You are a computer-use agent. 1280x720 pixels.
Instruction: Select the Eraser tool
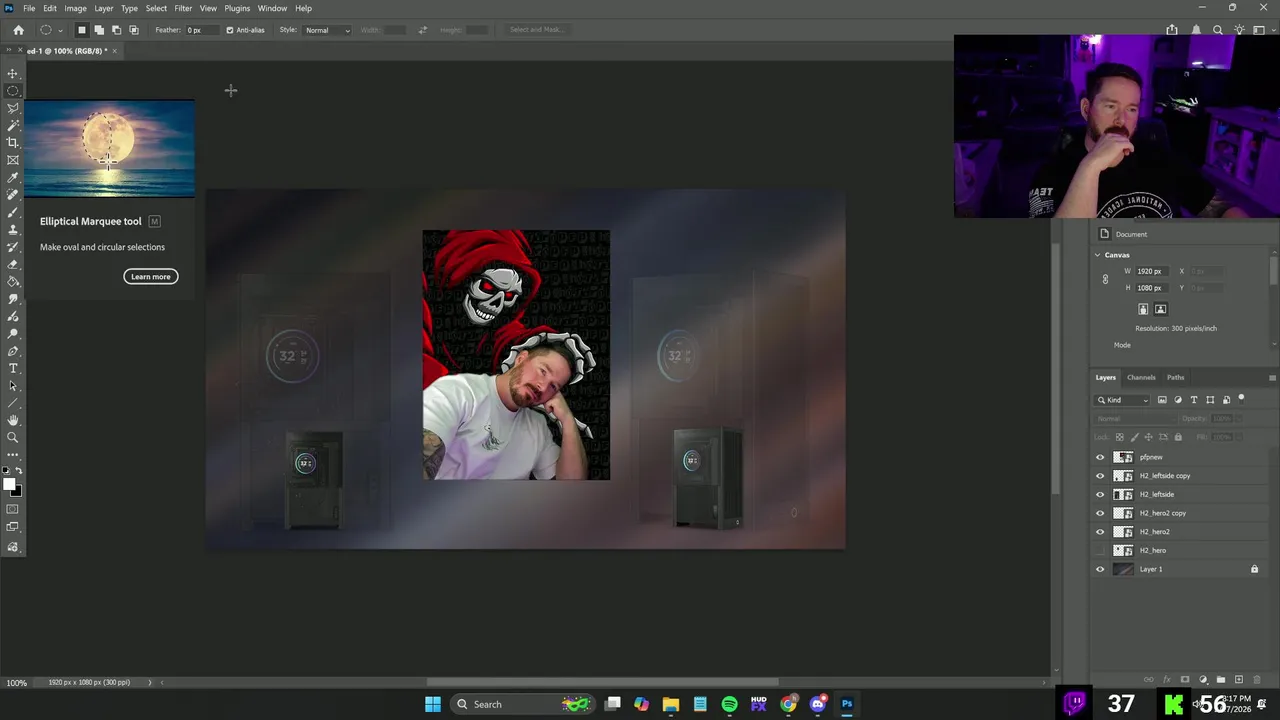click(13, 264)
